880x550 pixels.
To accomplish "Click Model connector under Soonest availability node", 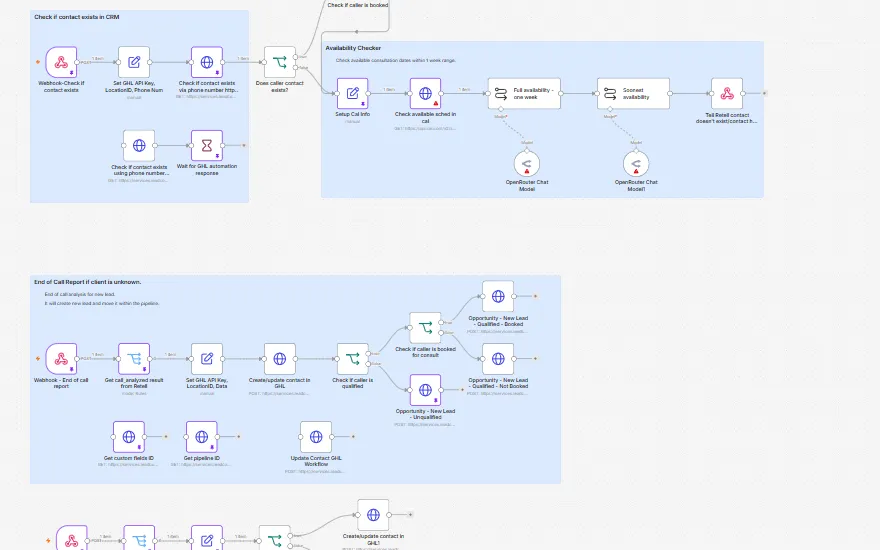I will coord(610,110).
